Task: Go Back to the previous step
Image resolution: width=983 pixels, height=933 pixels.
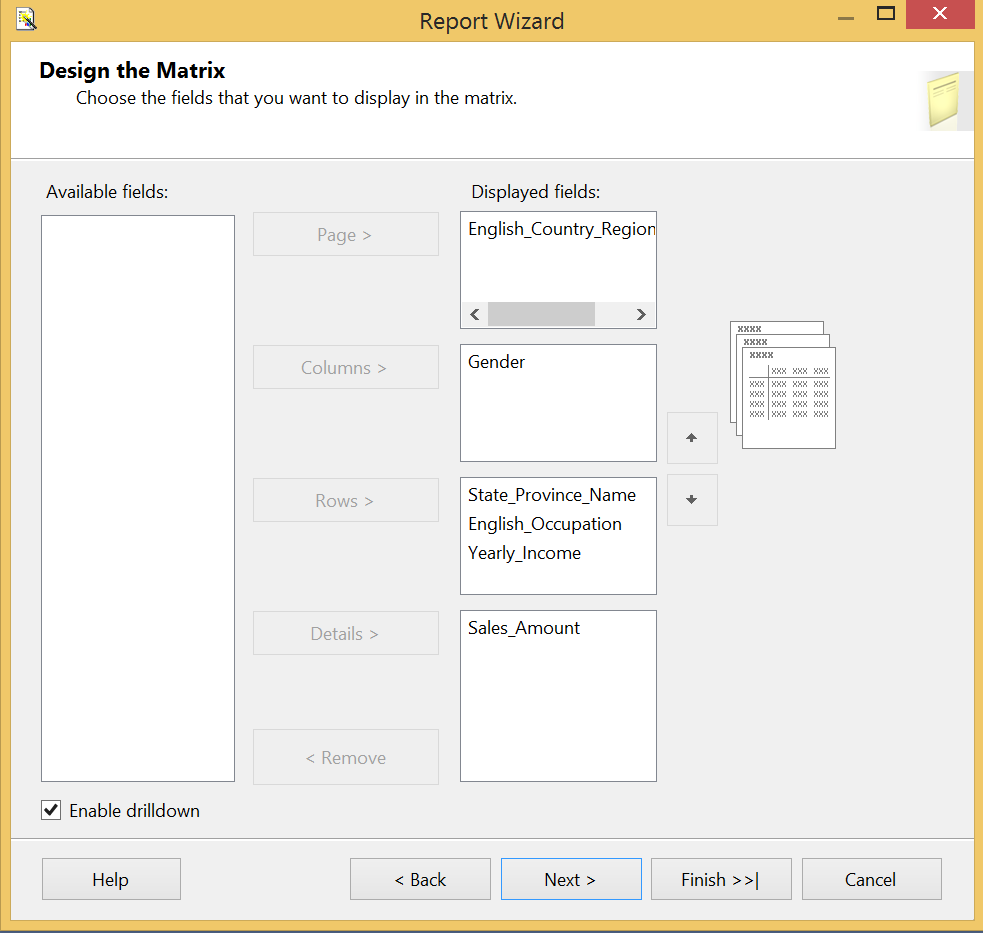Action: [x=420, y=879]
